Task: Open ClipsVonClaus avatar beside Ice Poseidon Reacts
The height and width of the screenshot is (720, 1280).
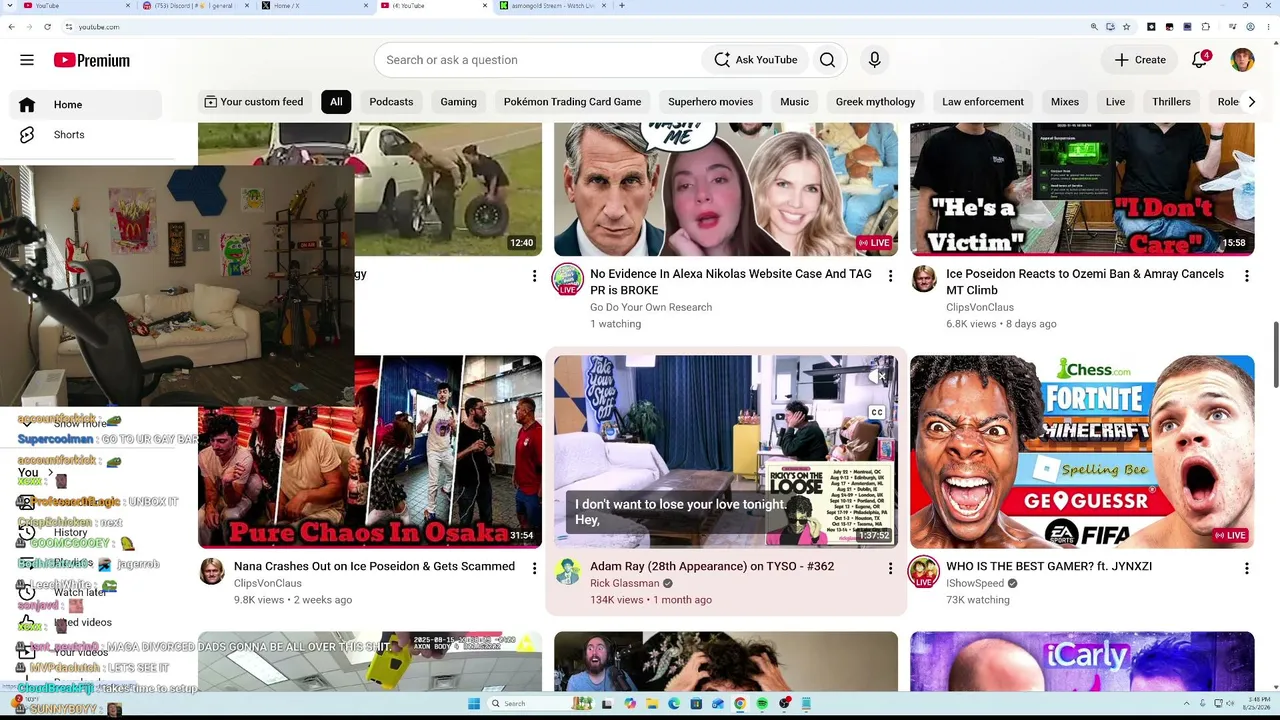Action: 924,279
